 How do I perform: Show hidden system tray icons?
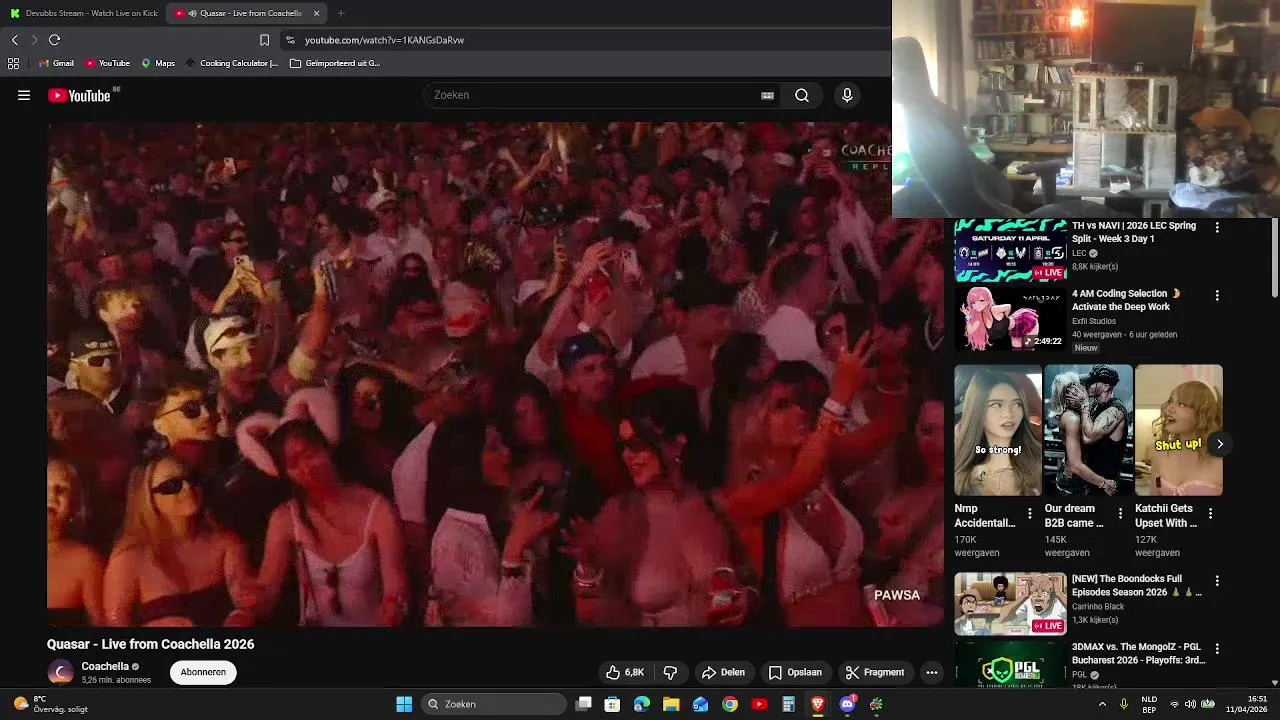tap(1102, 704)
